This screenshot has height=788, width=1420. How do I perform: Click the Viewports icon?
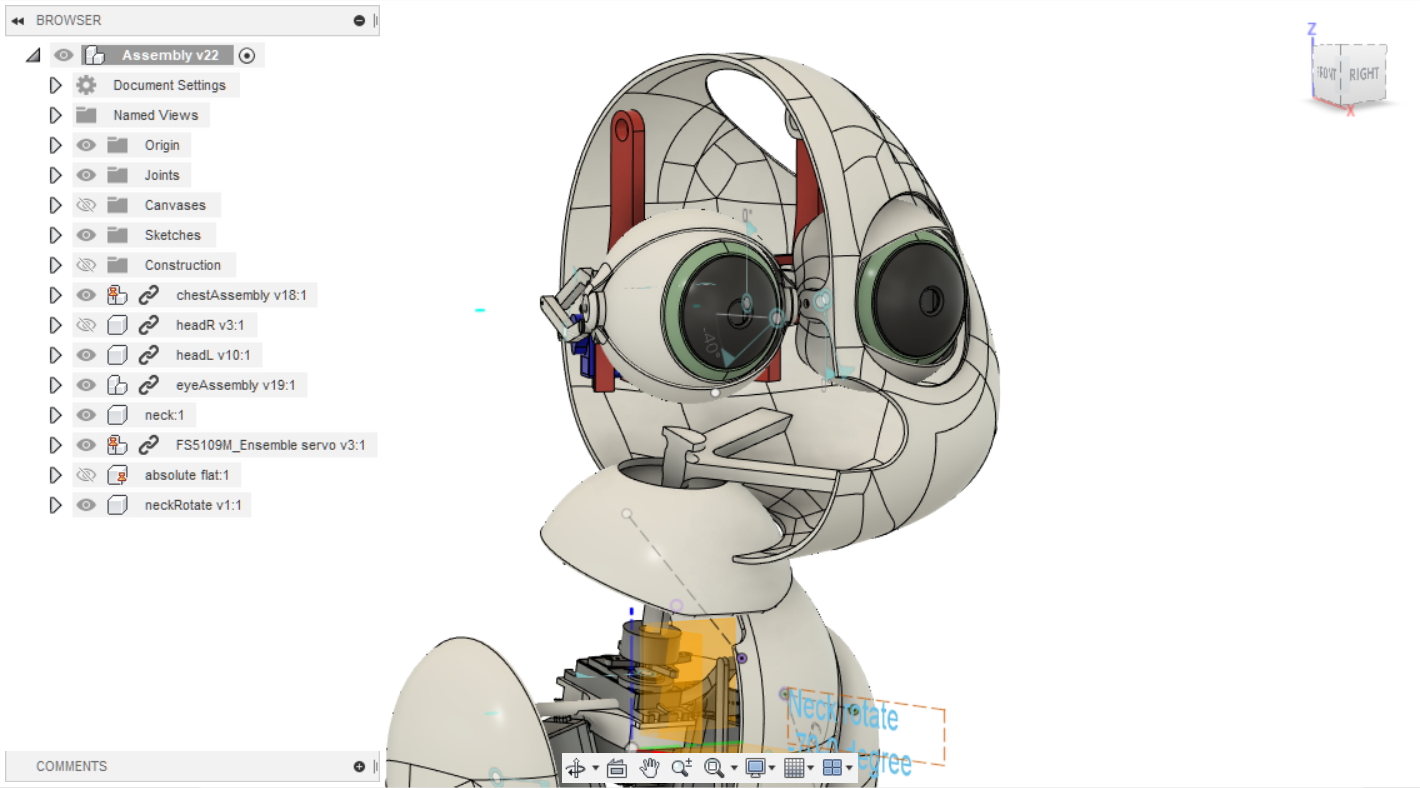(833, 768)
